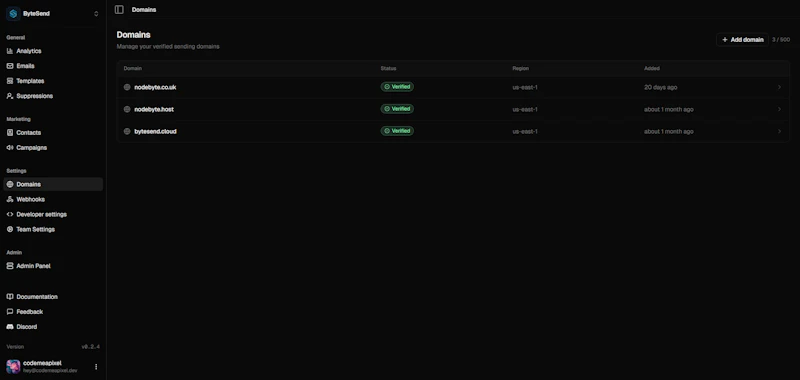Click globe icon beside nodebyte.co.uk
This screenshot has height=380, width=800.
[127, 87]
